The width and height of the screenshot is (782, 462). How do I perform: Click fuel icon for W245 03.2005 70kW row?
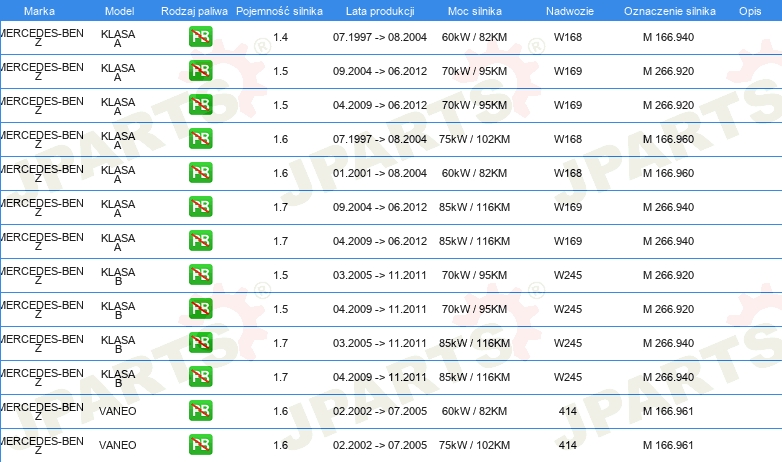pyautogui.click(x=200, y=274)
